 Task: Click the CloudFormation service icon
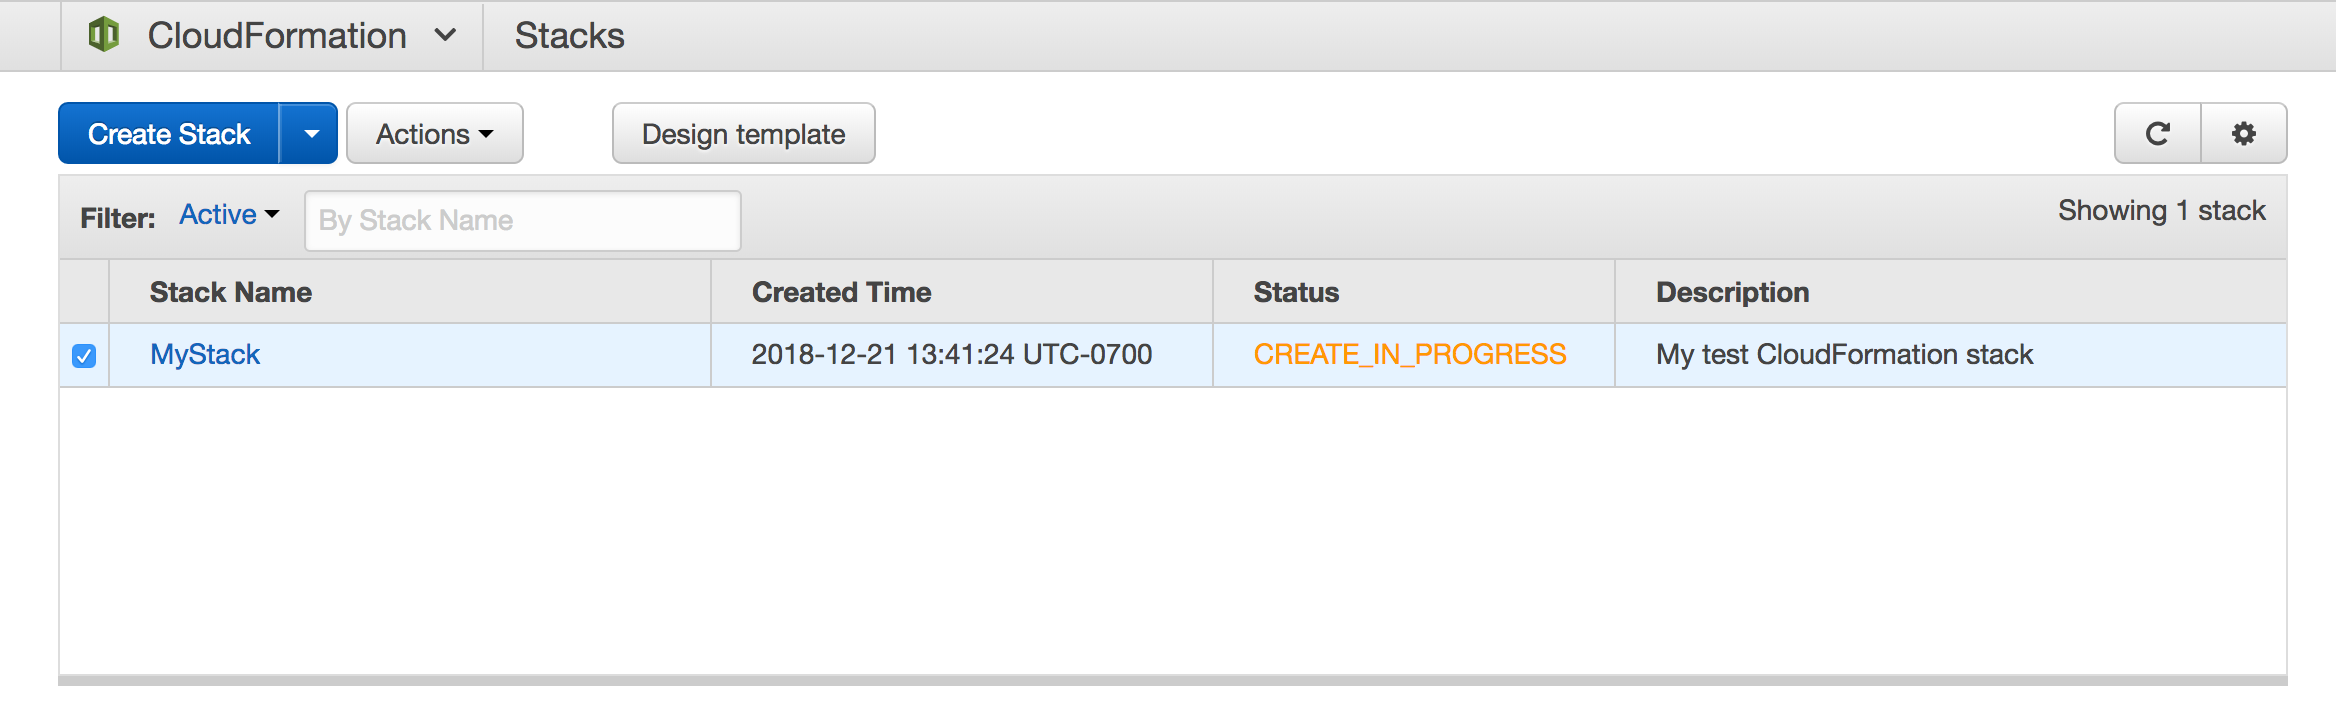click(106, 33)
